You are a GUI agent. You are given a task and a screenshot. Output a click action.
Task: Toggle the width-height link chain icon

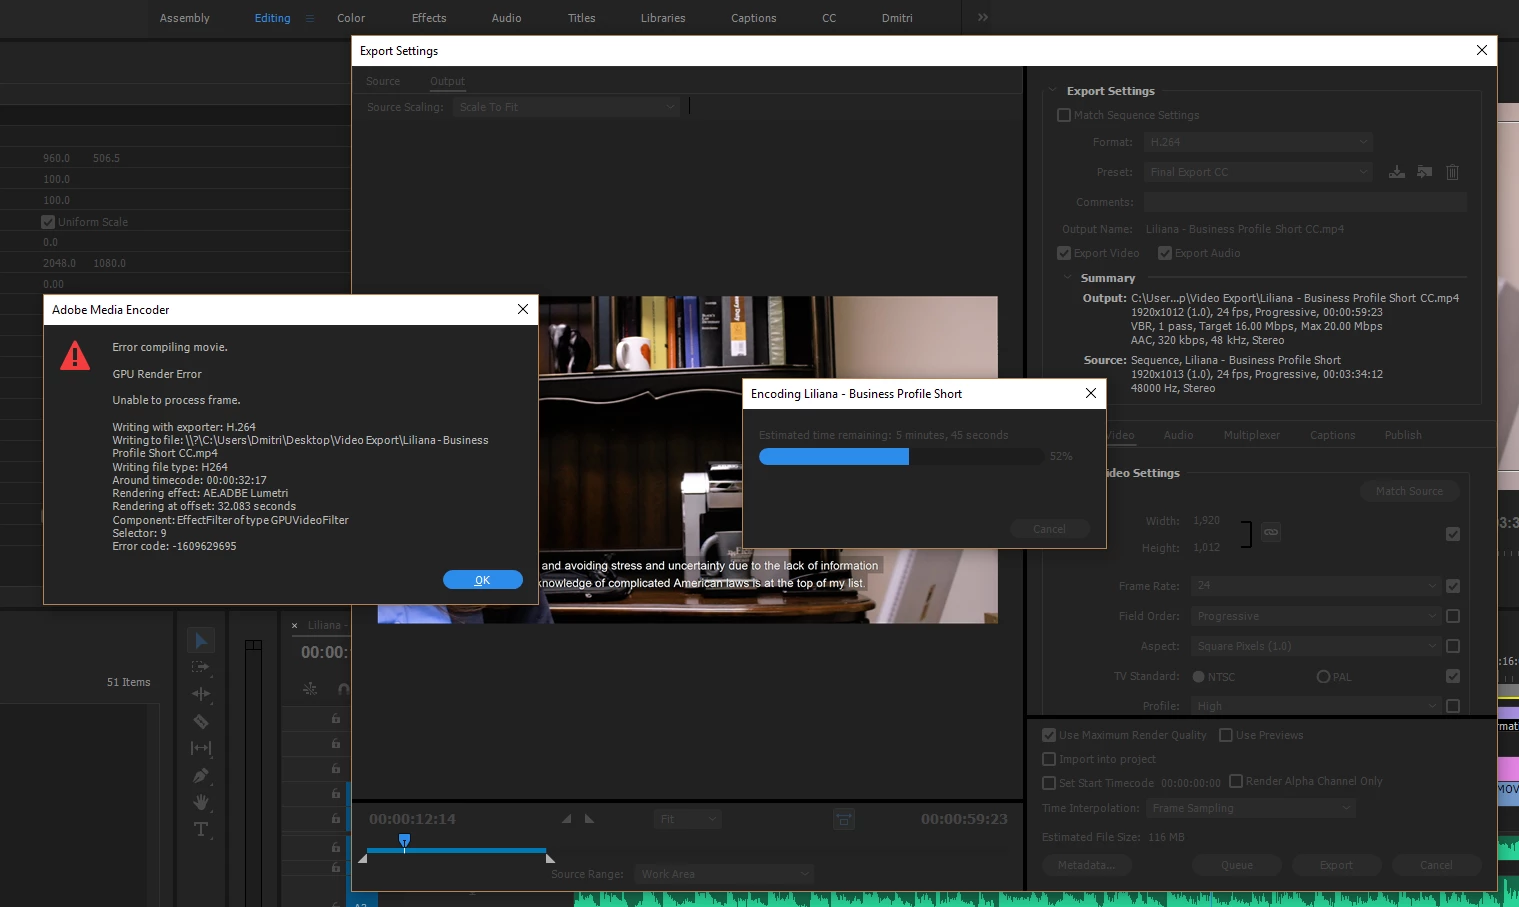1270,532
